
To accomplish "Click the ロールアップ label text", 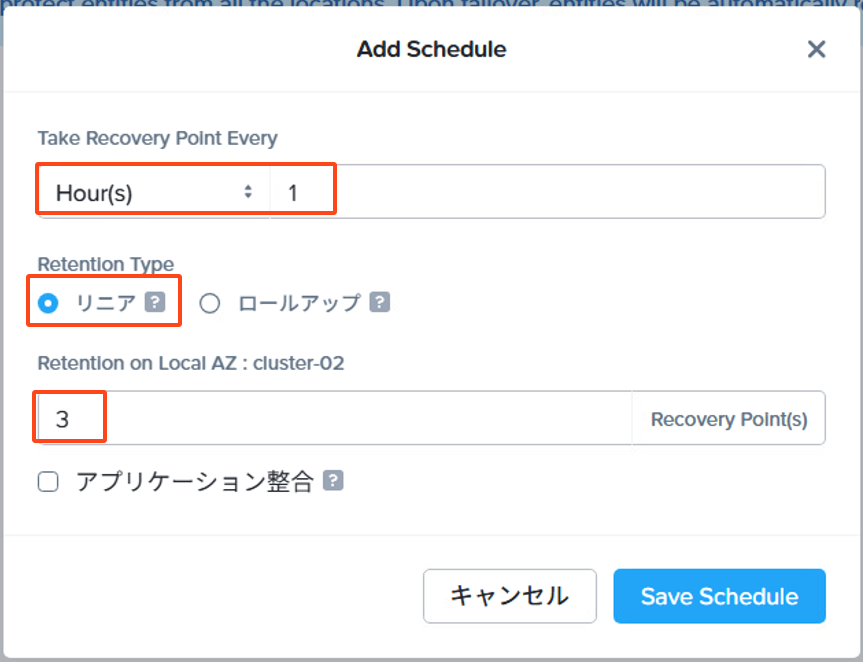I will click(299, 303).
